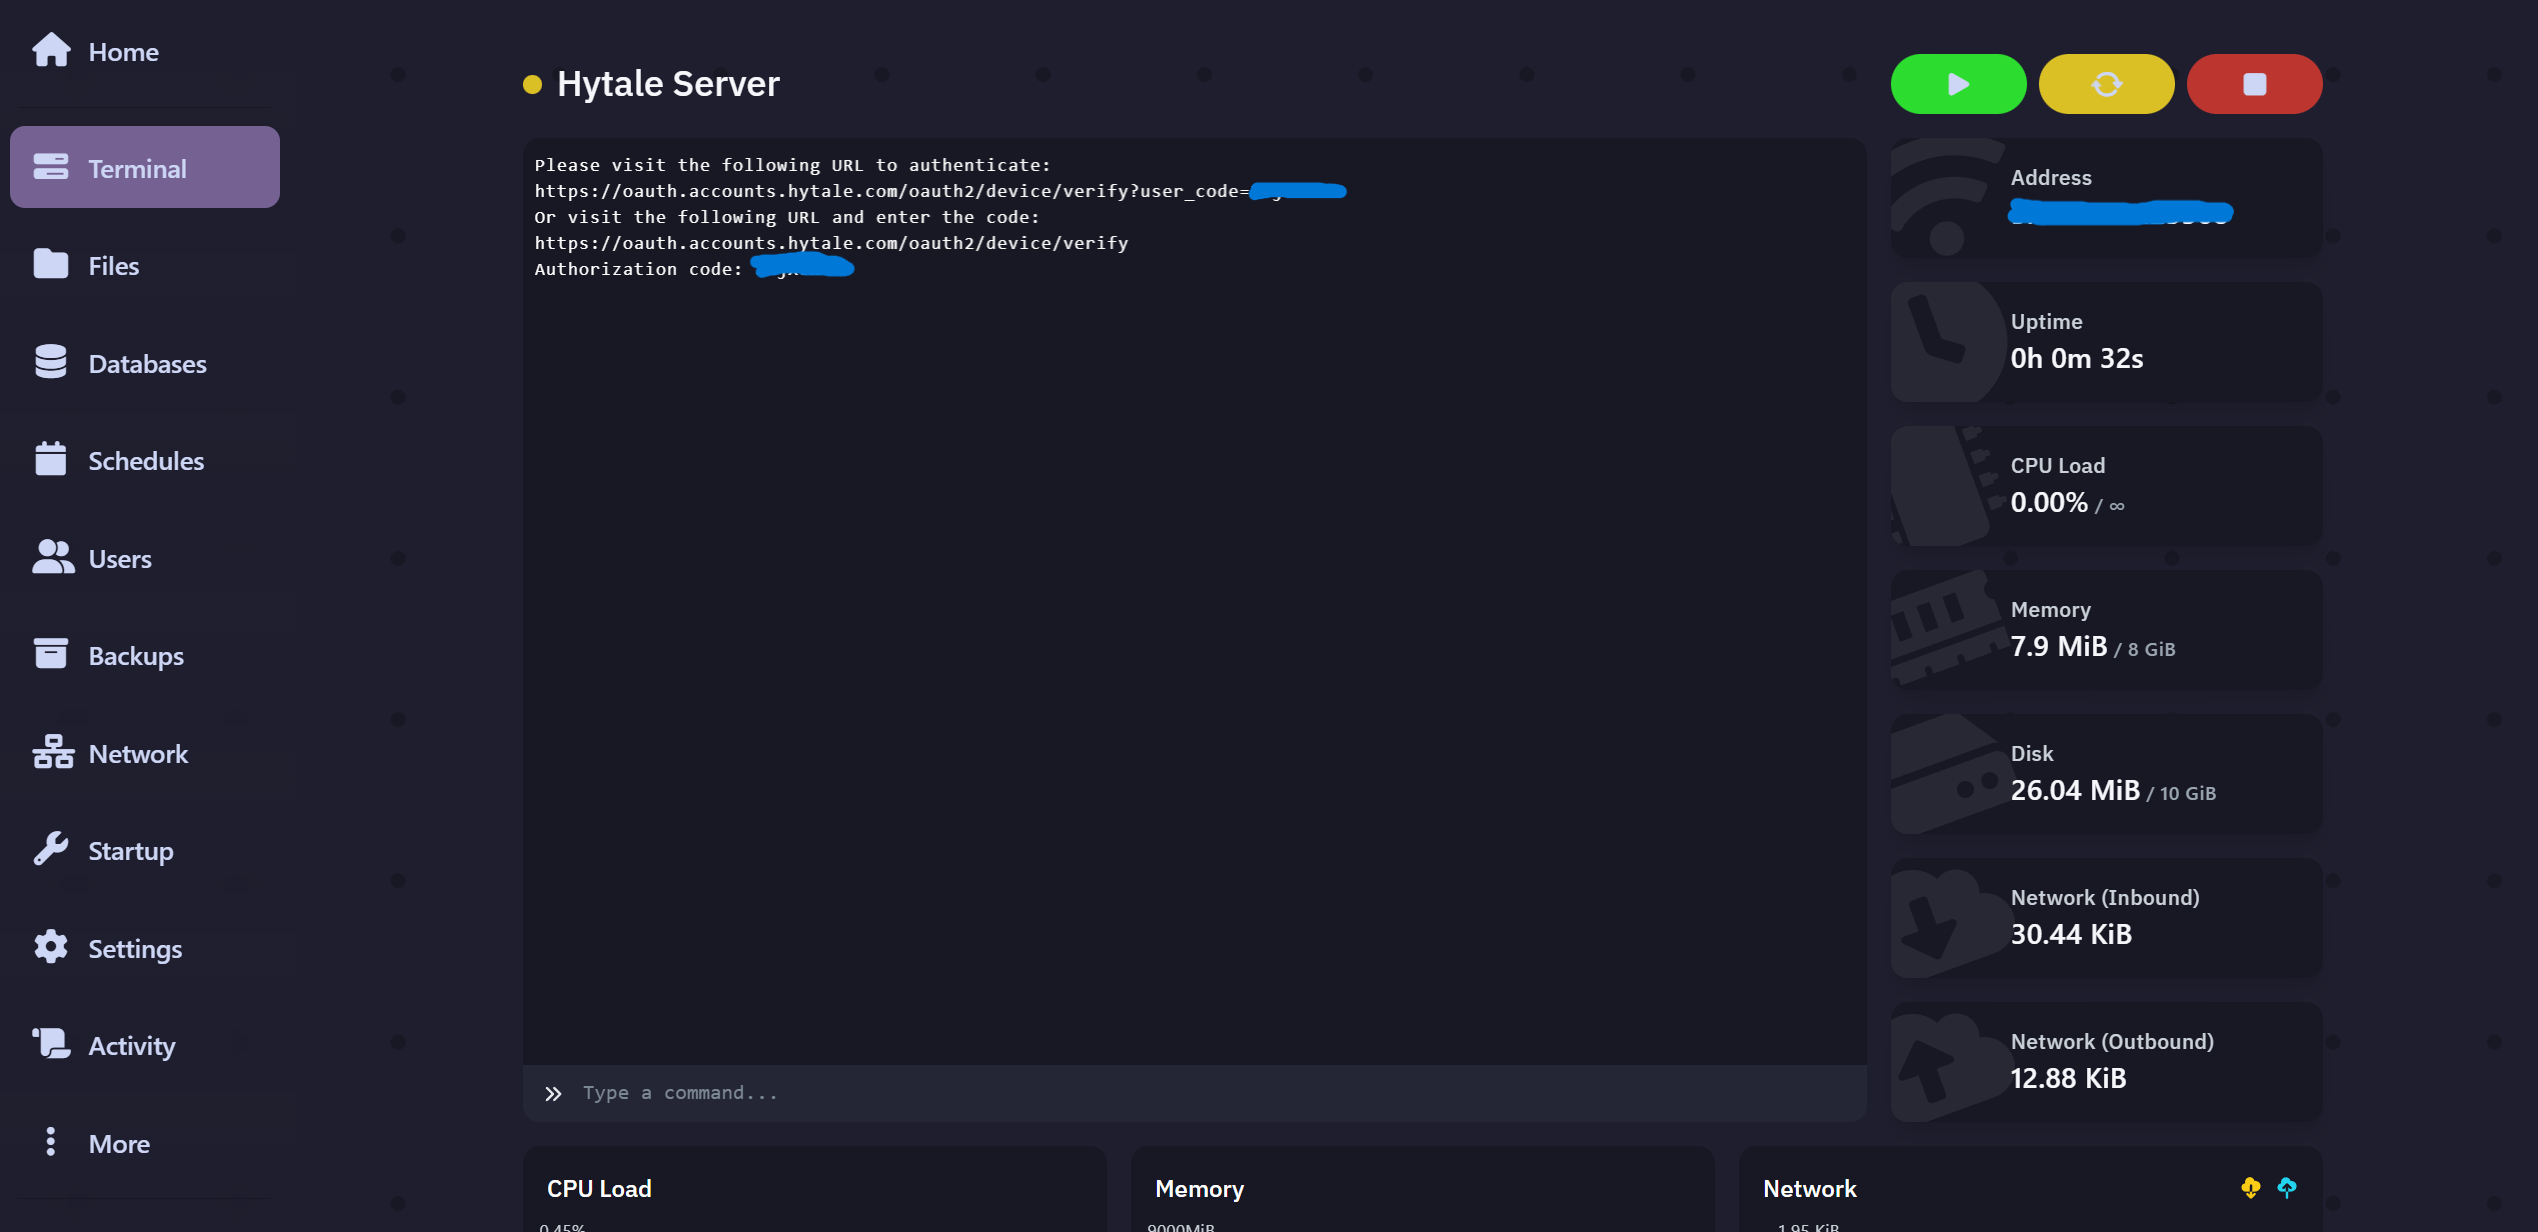Open the Databases icon

(x=51, y=362)
